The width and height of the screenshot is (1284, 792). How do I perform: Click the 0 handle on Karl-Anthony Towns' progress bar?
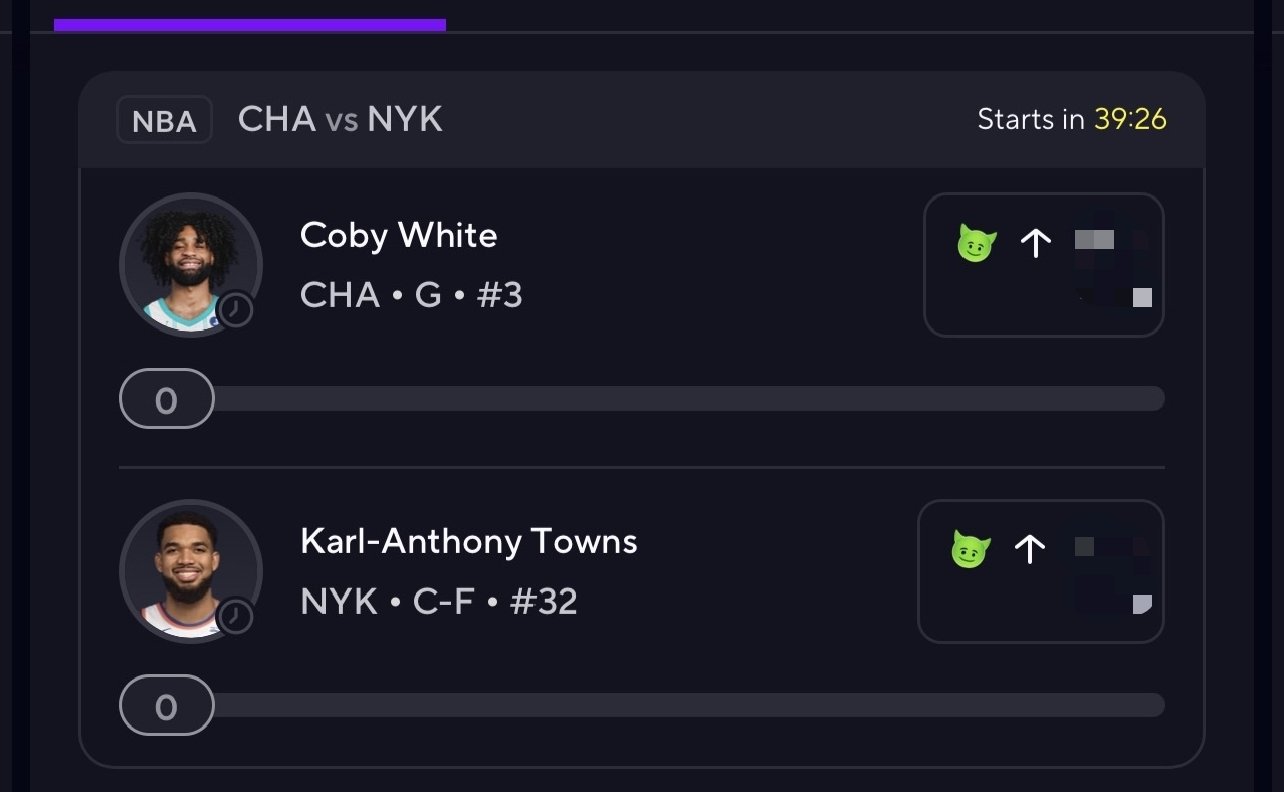pos(167,705)
